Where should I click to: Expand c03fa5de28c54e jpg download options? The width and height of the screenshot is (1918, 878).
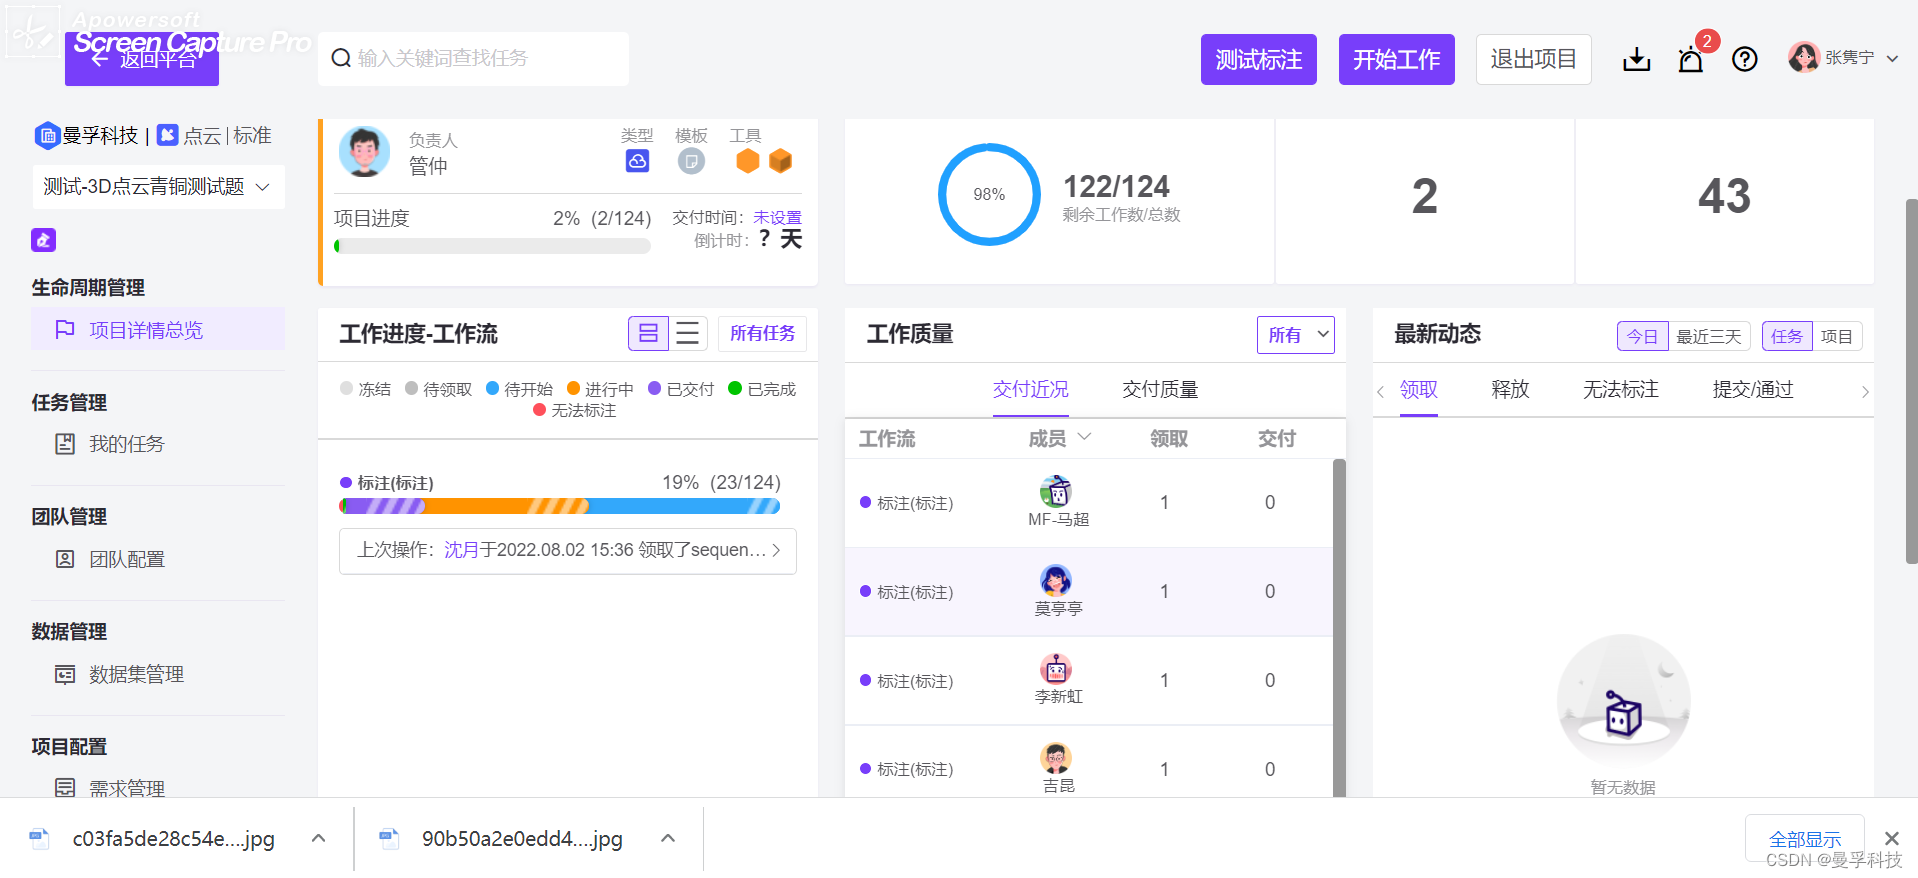318,838
